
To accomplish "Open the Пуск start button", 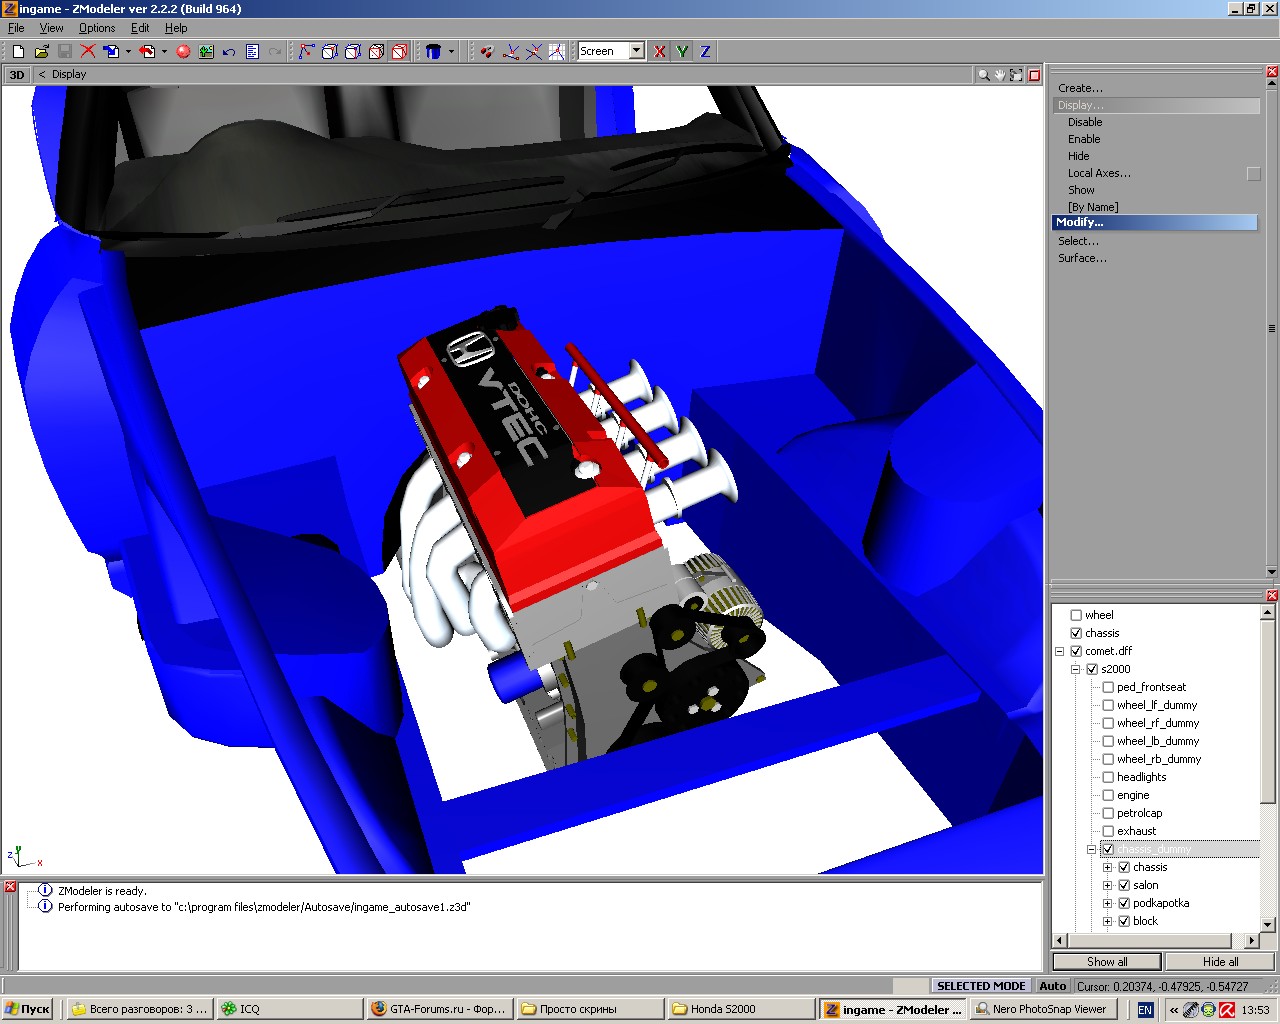I will [27, 1009].
